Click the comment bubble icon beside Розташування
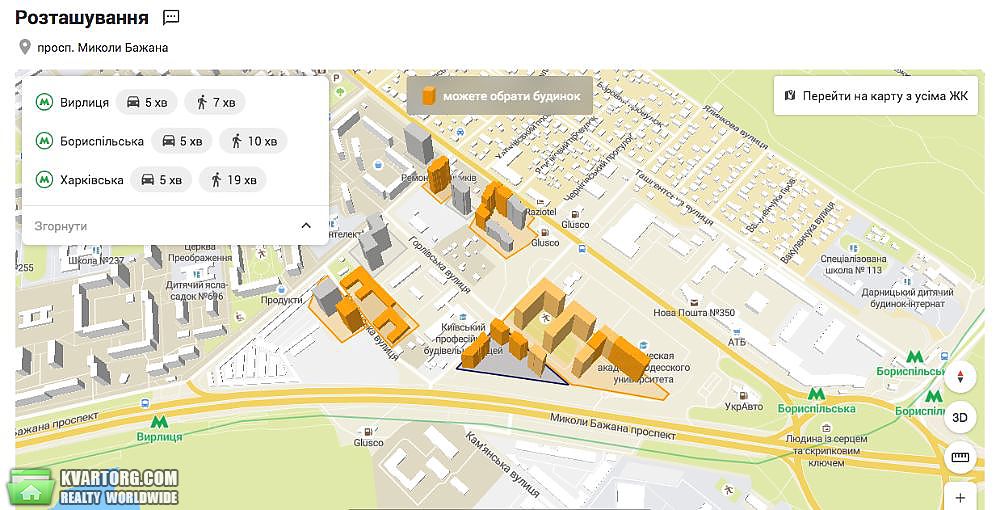The image size is (1000, 510). pyautogui.click(x=171, y=17)
